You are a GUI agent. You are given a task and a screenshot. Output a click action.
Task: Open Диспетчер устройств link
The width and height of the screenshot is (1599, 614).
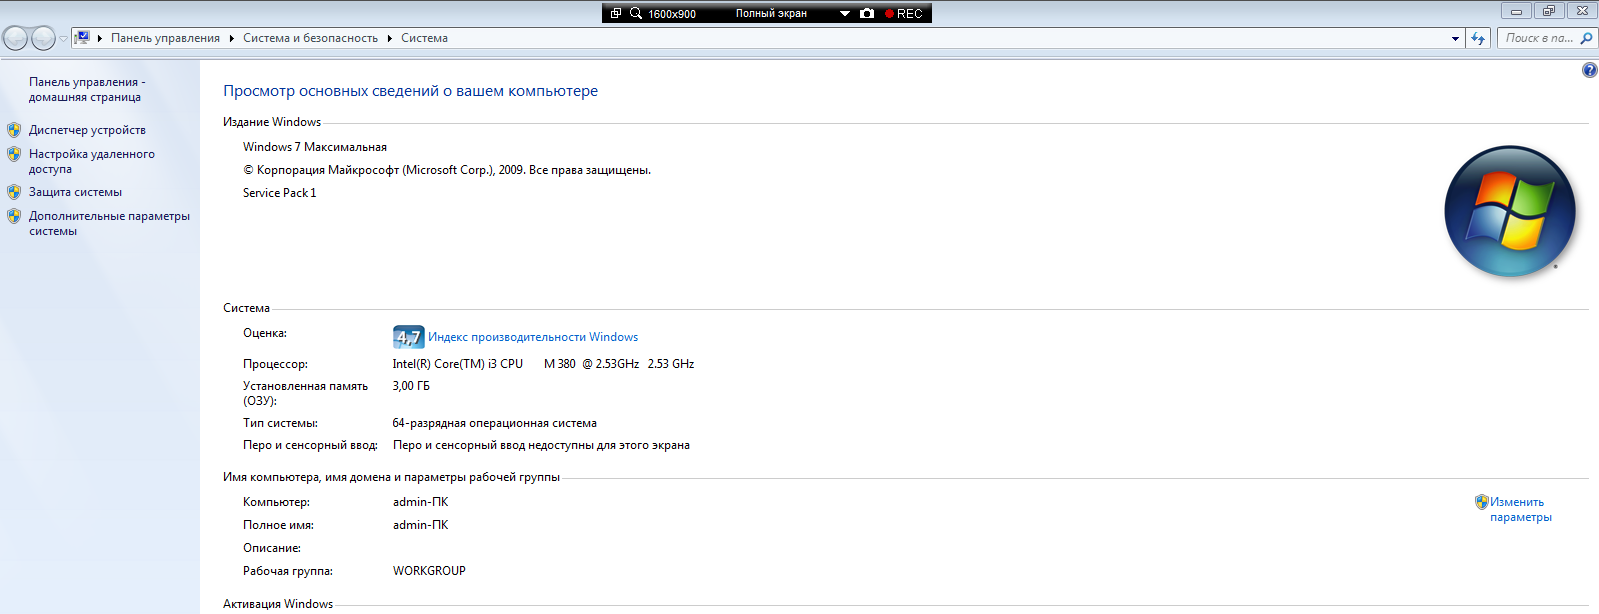[x=87, y=130]
